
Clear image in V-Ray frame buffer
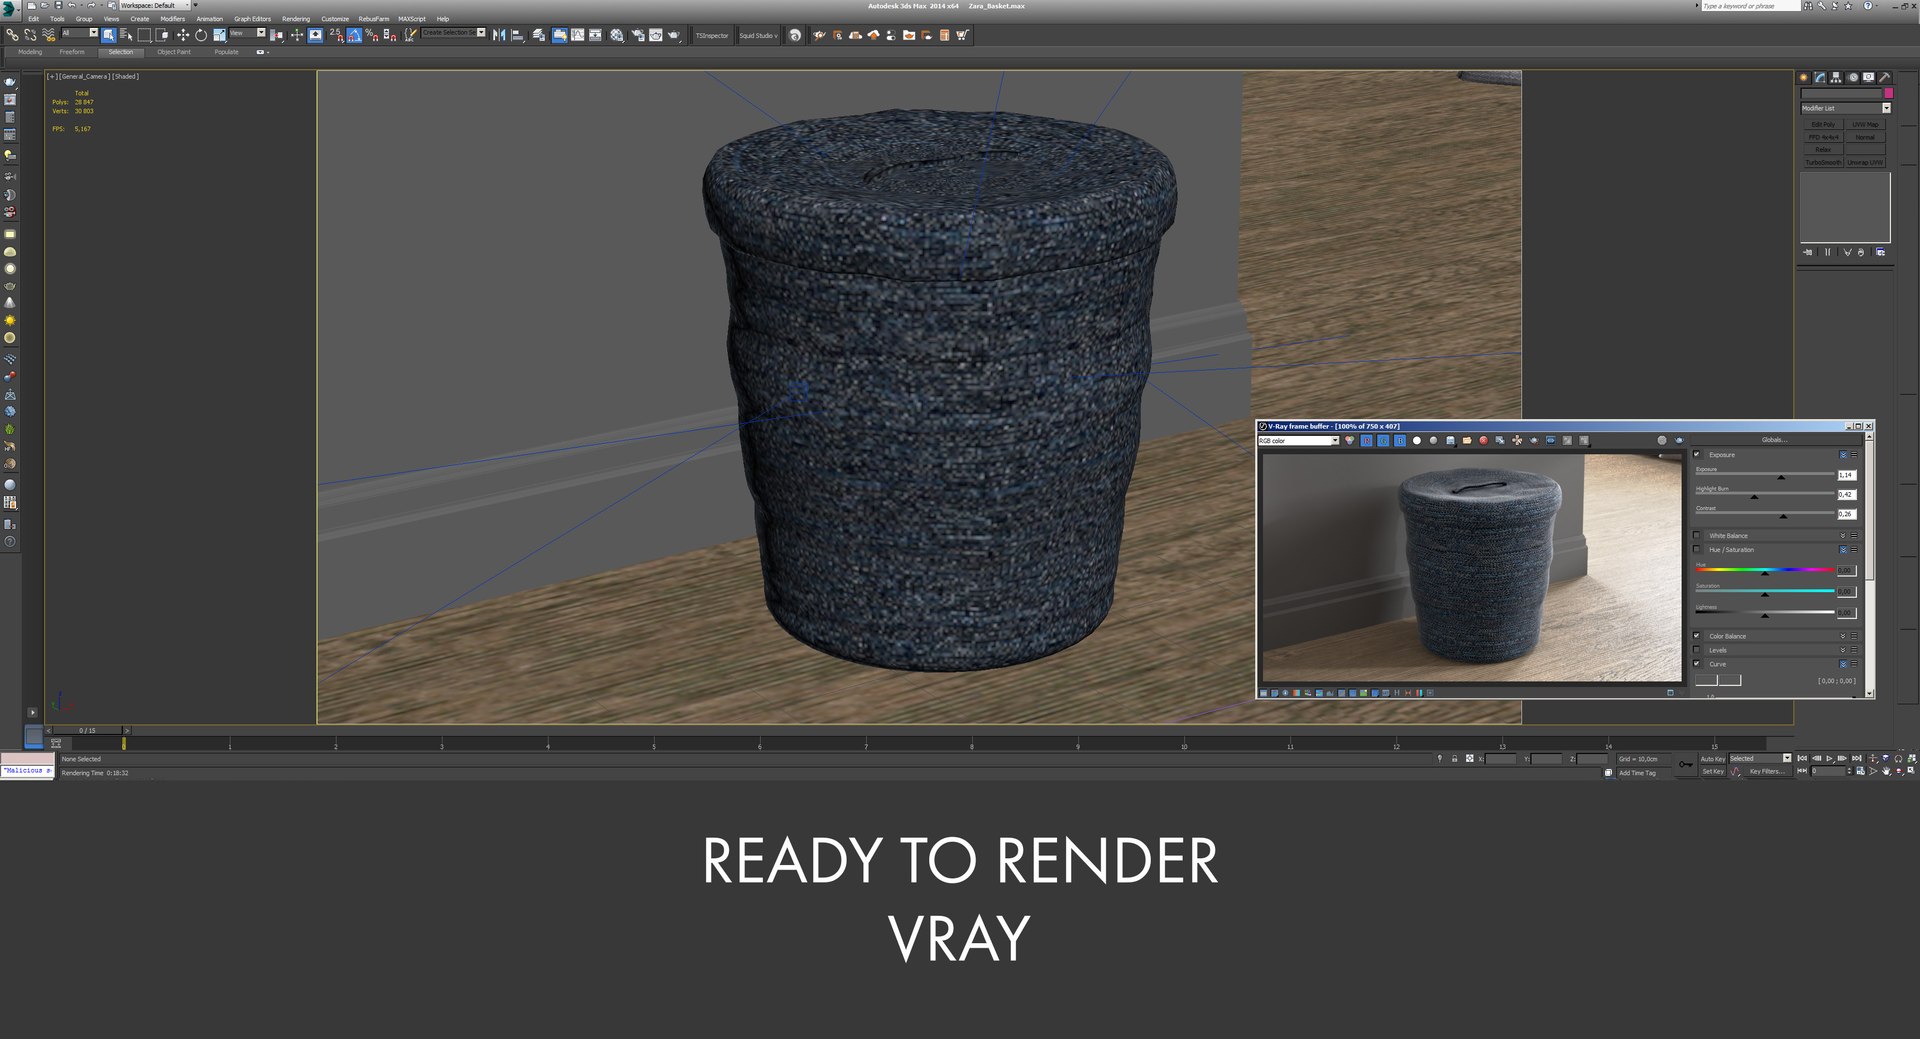[1484, 440]
